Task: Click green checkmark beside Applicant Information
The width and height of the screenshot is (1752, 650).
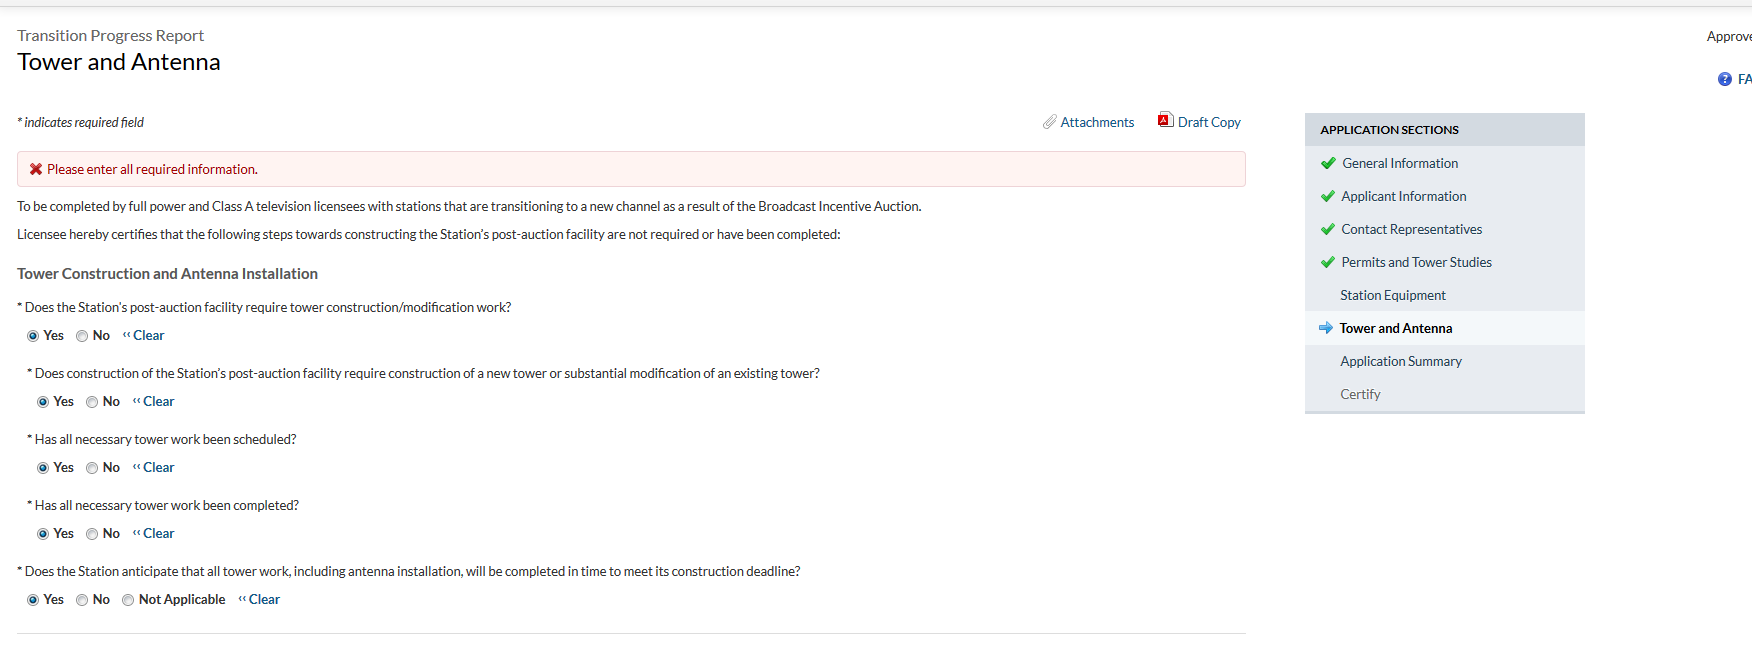Action: 1328,196
